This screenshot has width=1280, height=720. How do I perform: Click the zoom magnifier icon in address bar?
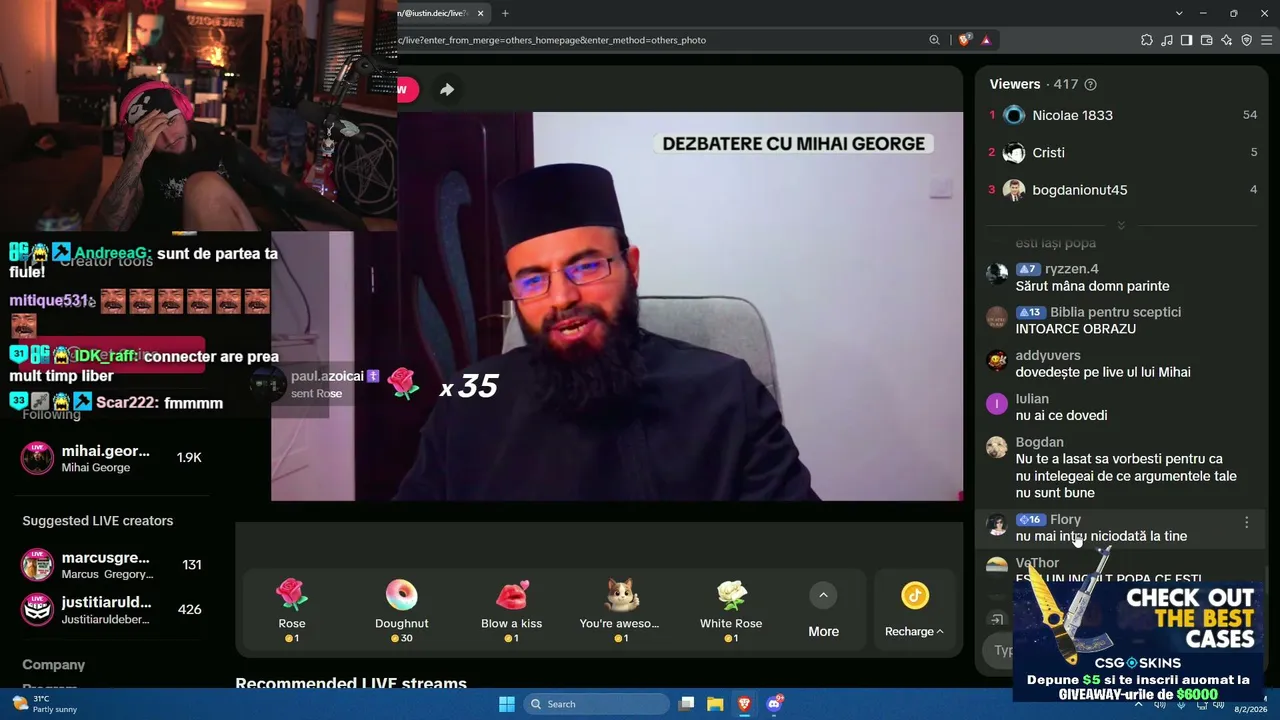pos(934,40)
